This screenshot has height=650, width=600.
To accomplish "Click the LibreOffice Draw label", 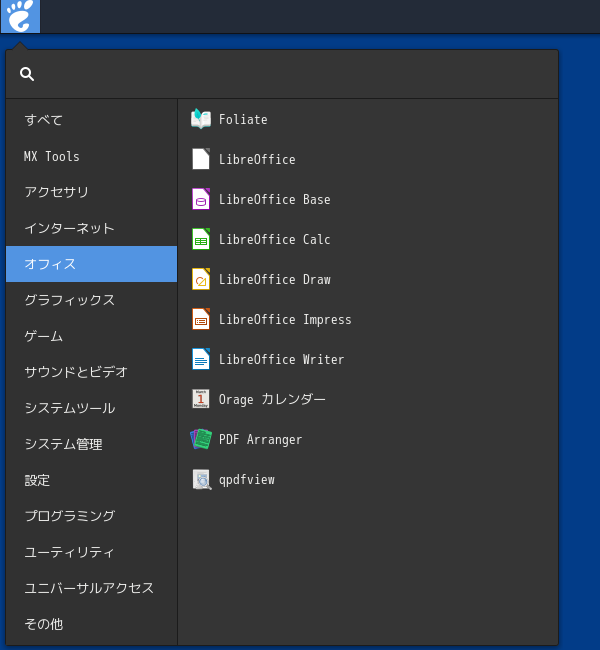I will pos(274,279).
